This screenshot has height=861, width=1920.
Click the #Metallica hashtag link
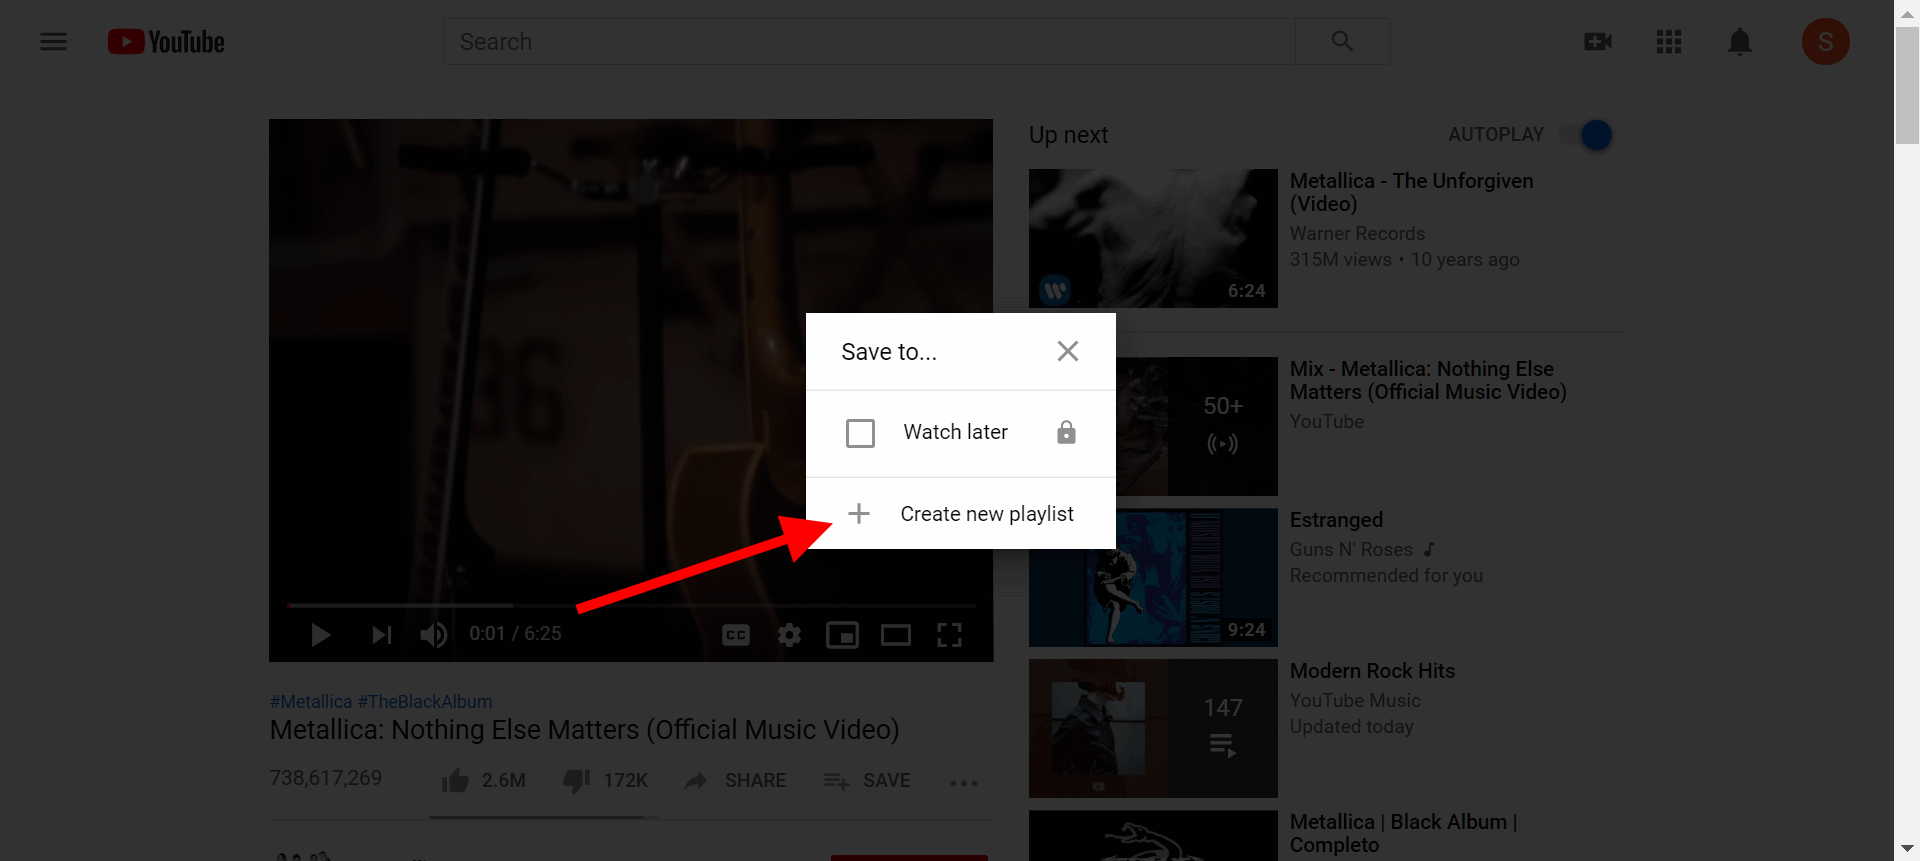click(311, 702)
